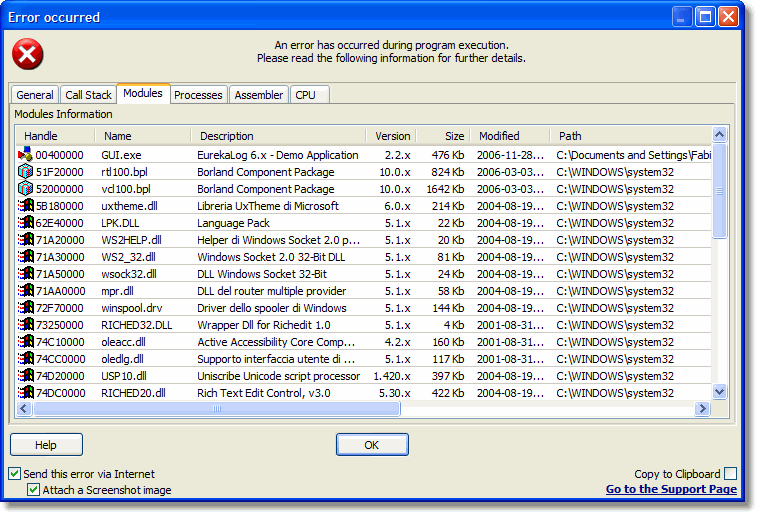Click the oleacc.dll module icon
The height and width of the screenshot is (514, 757).
[x=26, y=342]
